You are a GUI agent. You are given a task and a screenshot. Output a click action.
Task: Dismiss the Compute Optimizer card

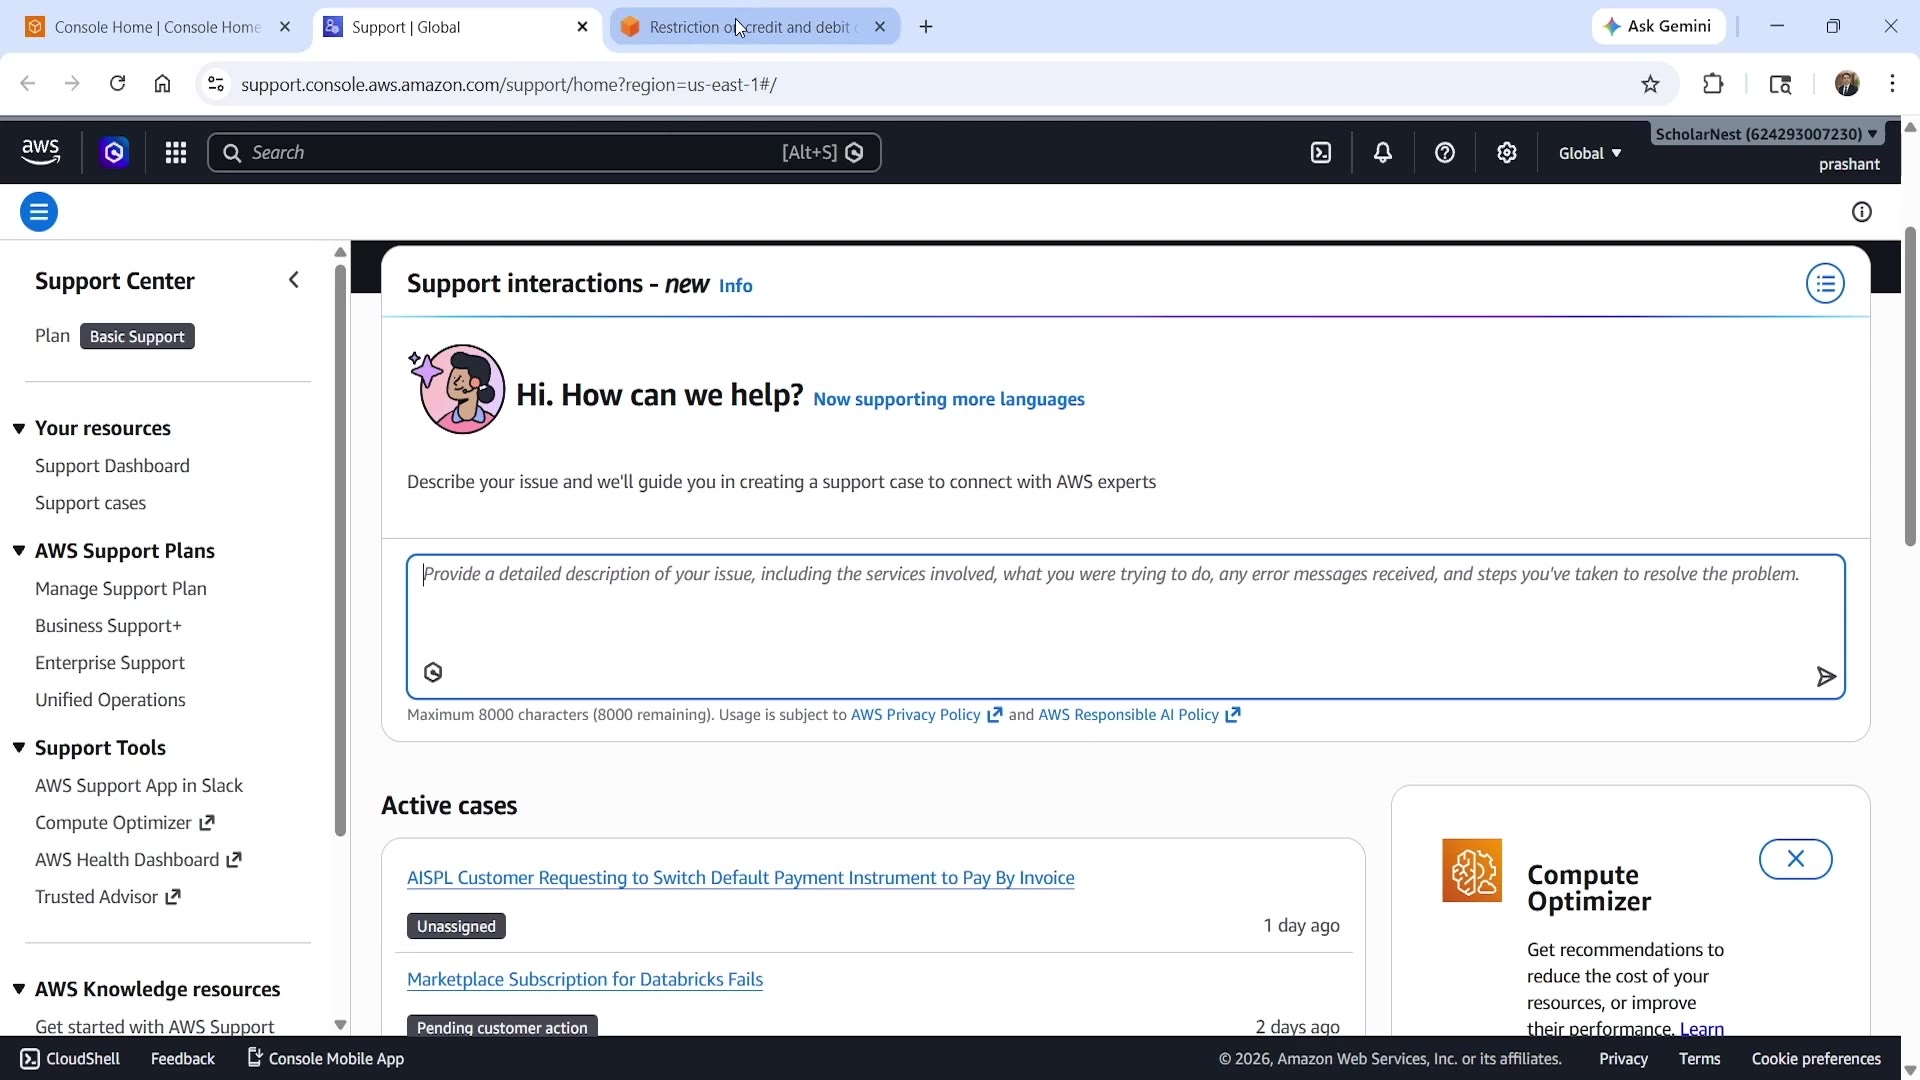click(1795, 859)
